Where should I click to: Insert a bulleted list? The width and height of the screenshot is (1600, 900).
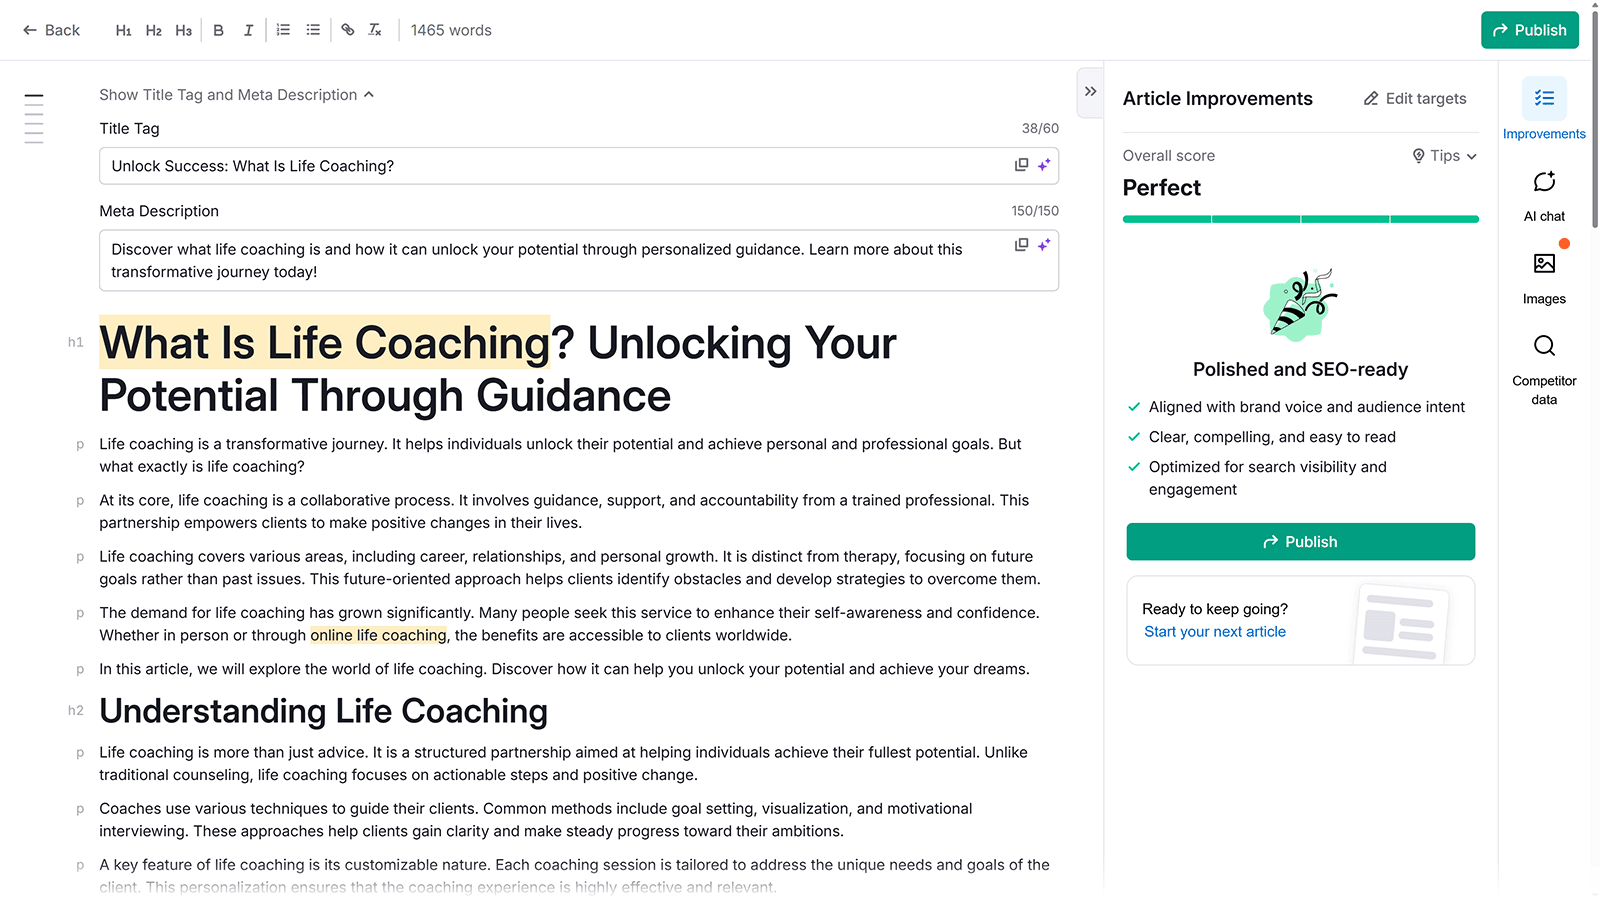pos(313,30)
